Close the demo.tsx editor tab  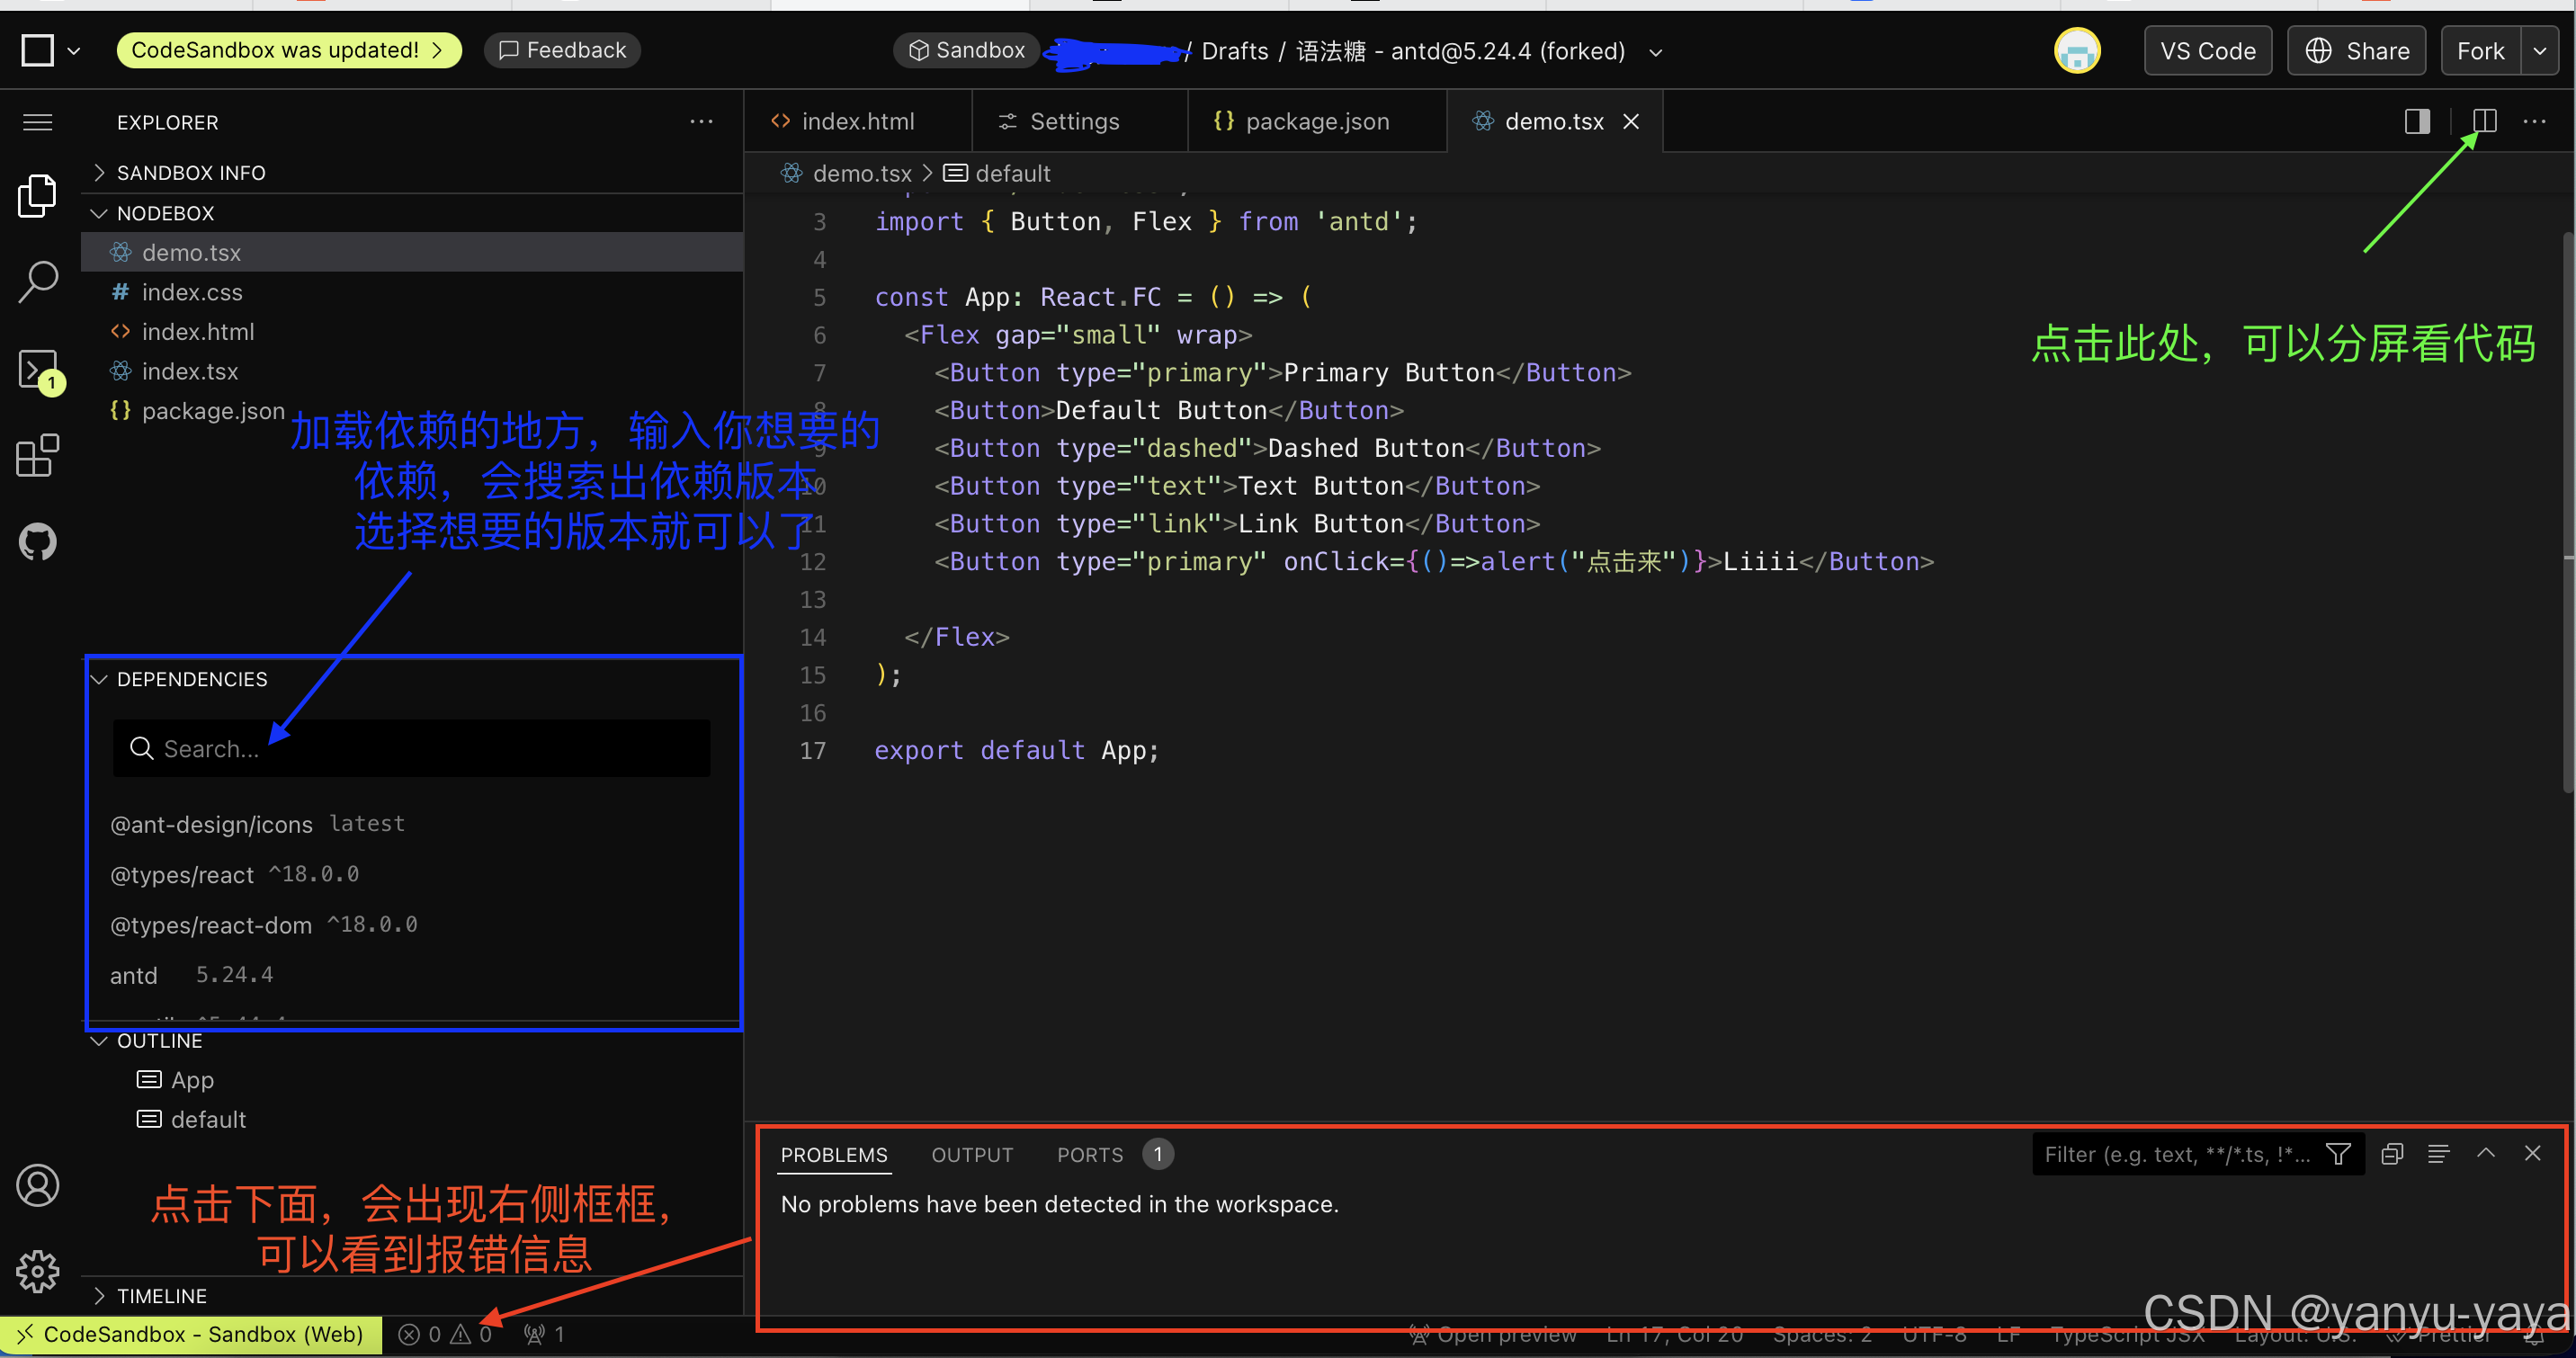point(1631,121)
